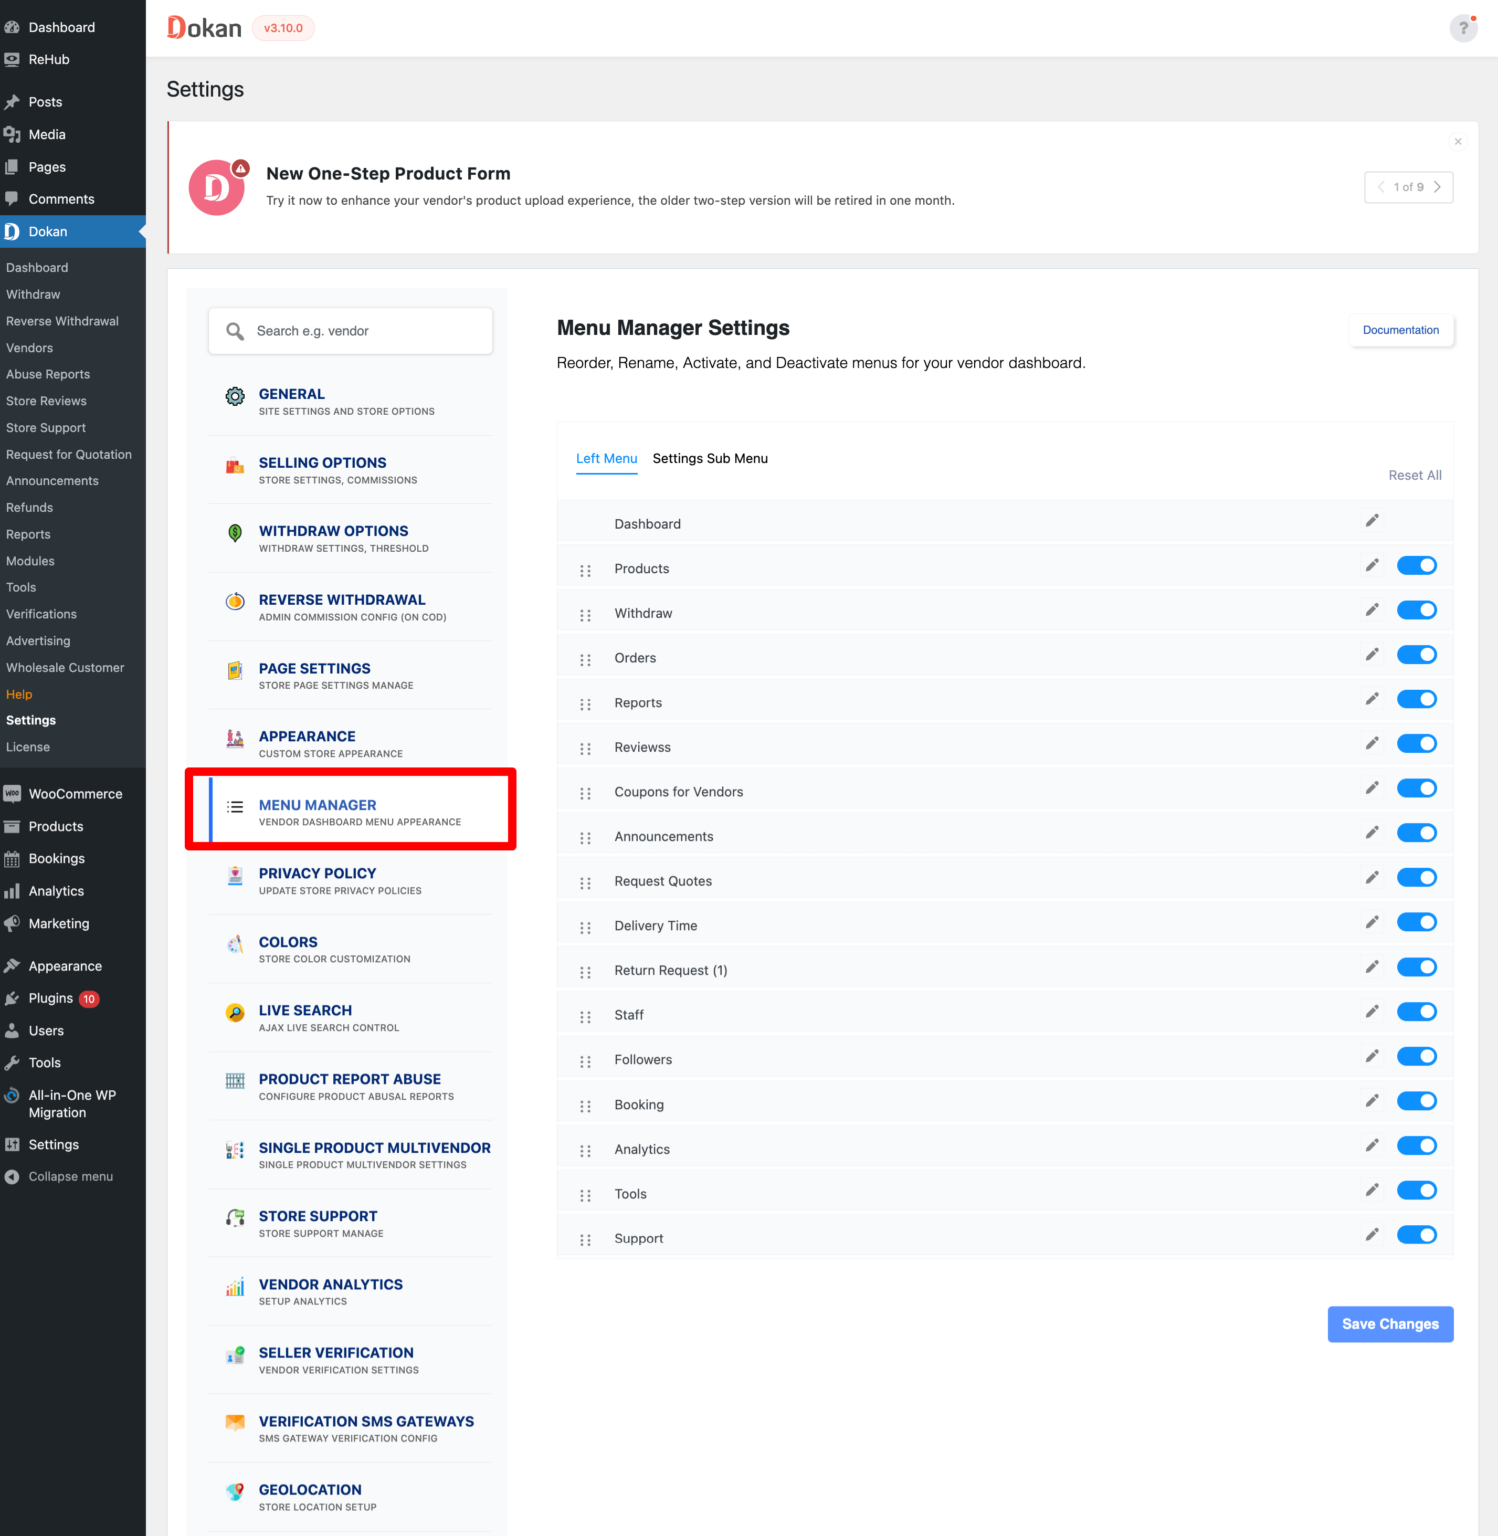Disable the Products menu toggle

coord(1417,565)
